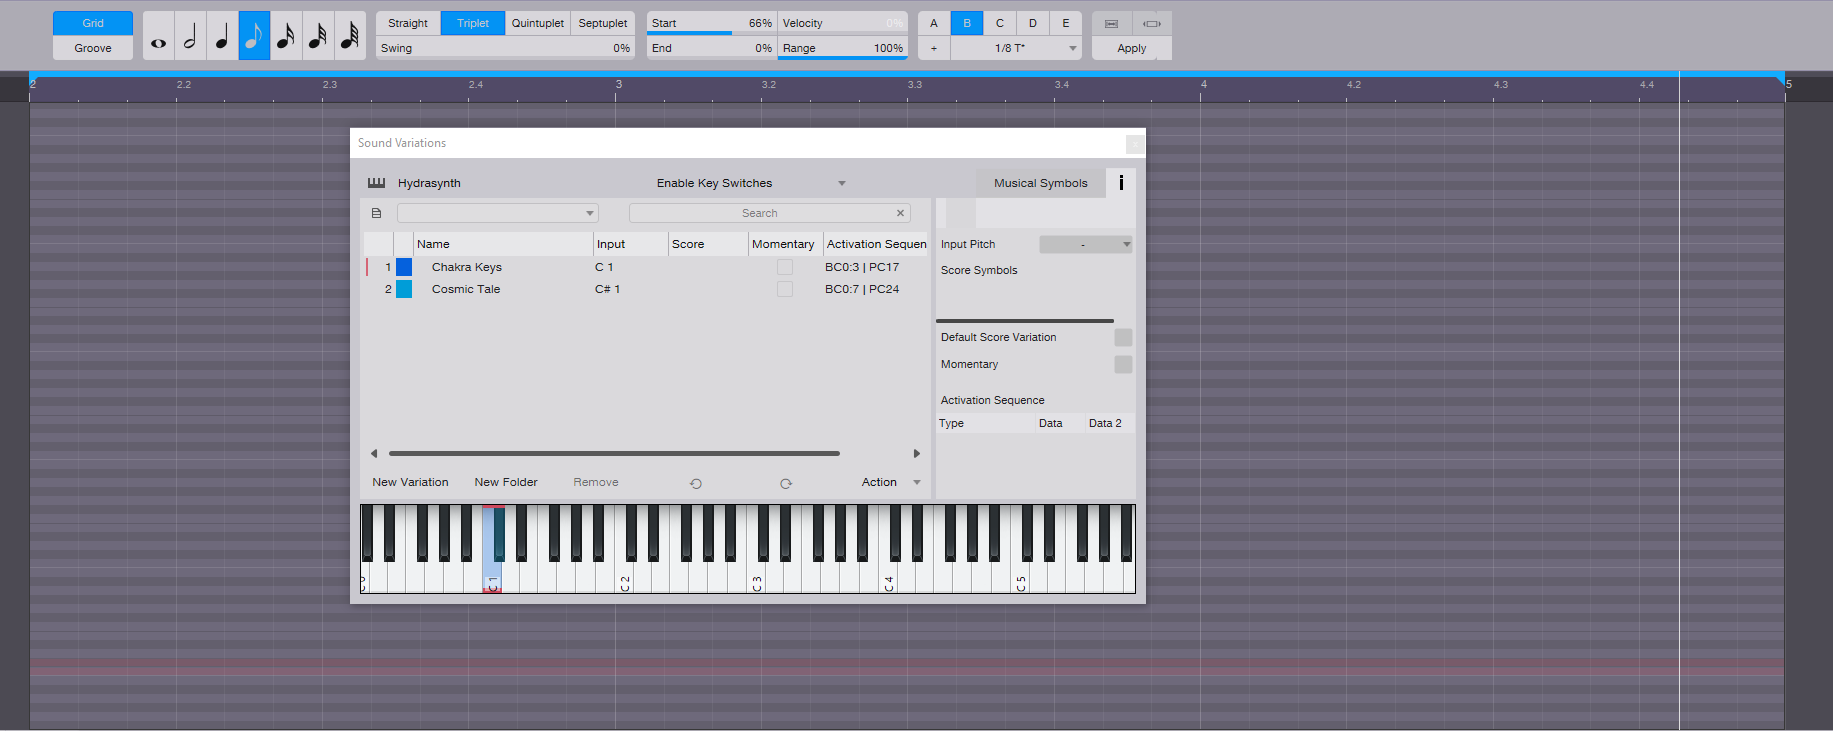Select Straight quantize type
Image resolution: width=1833 pixels, height=731 pixels.
point(408,23)
